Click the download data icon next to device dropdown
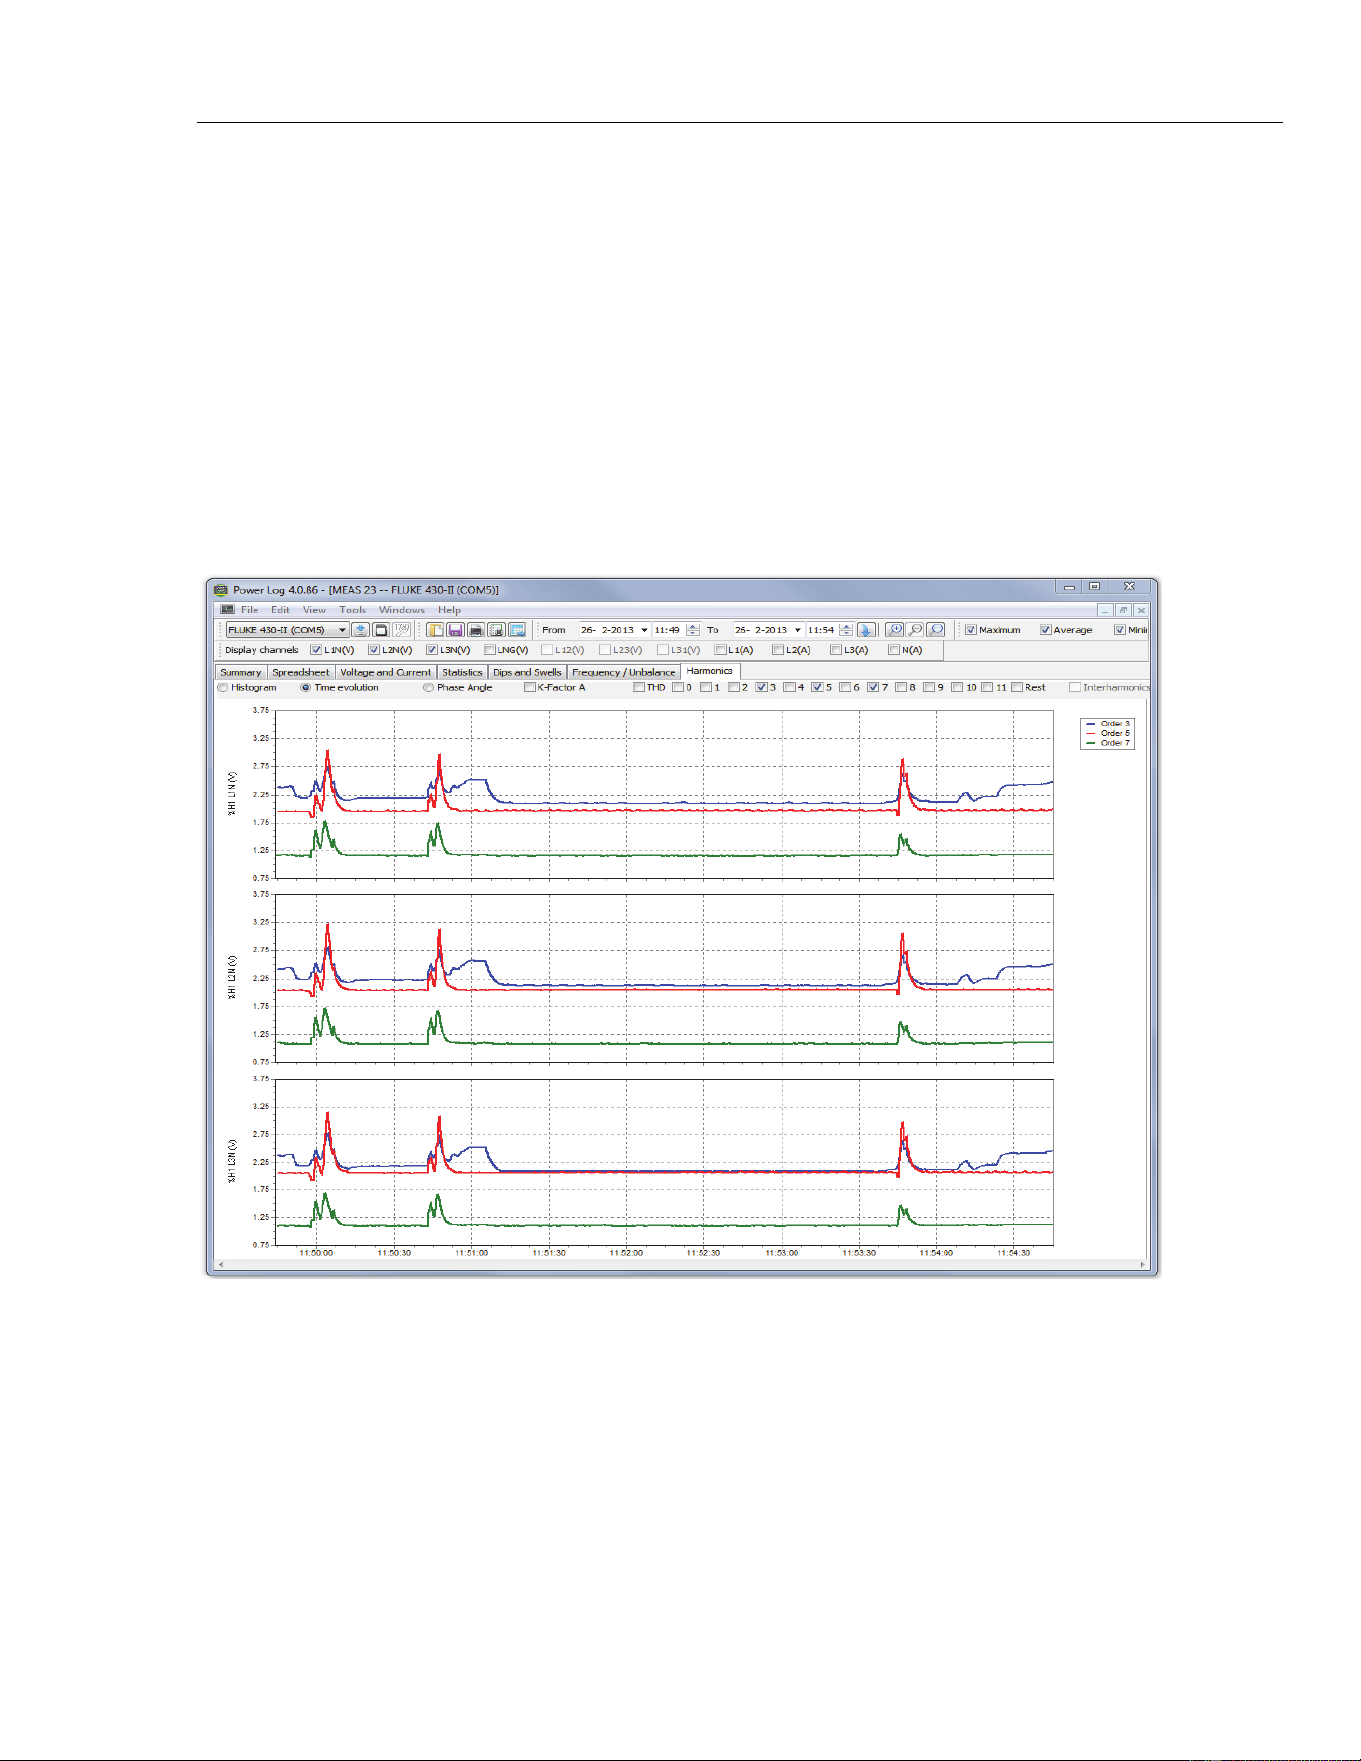This screenshot has height=1761, width=1361. [x=360, y=630]
